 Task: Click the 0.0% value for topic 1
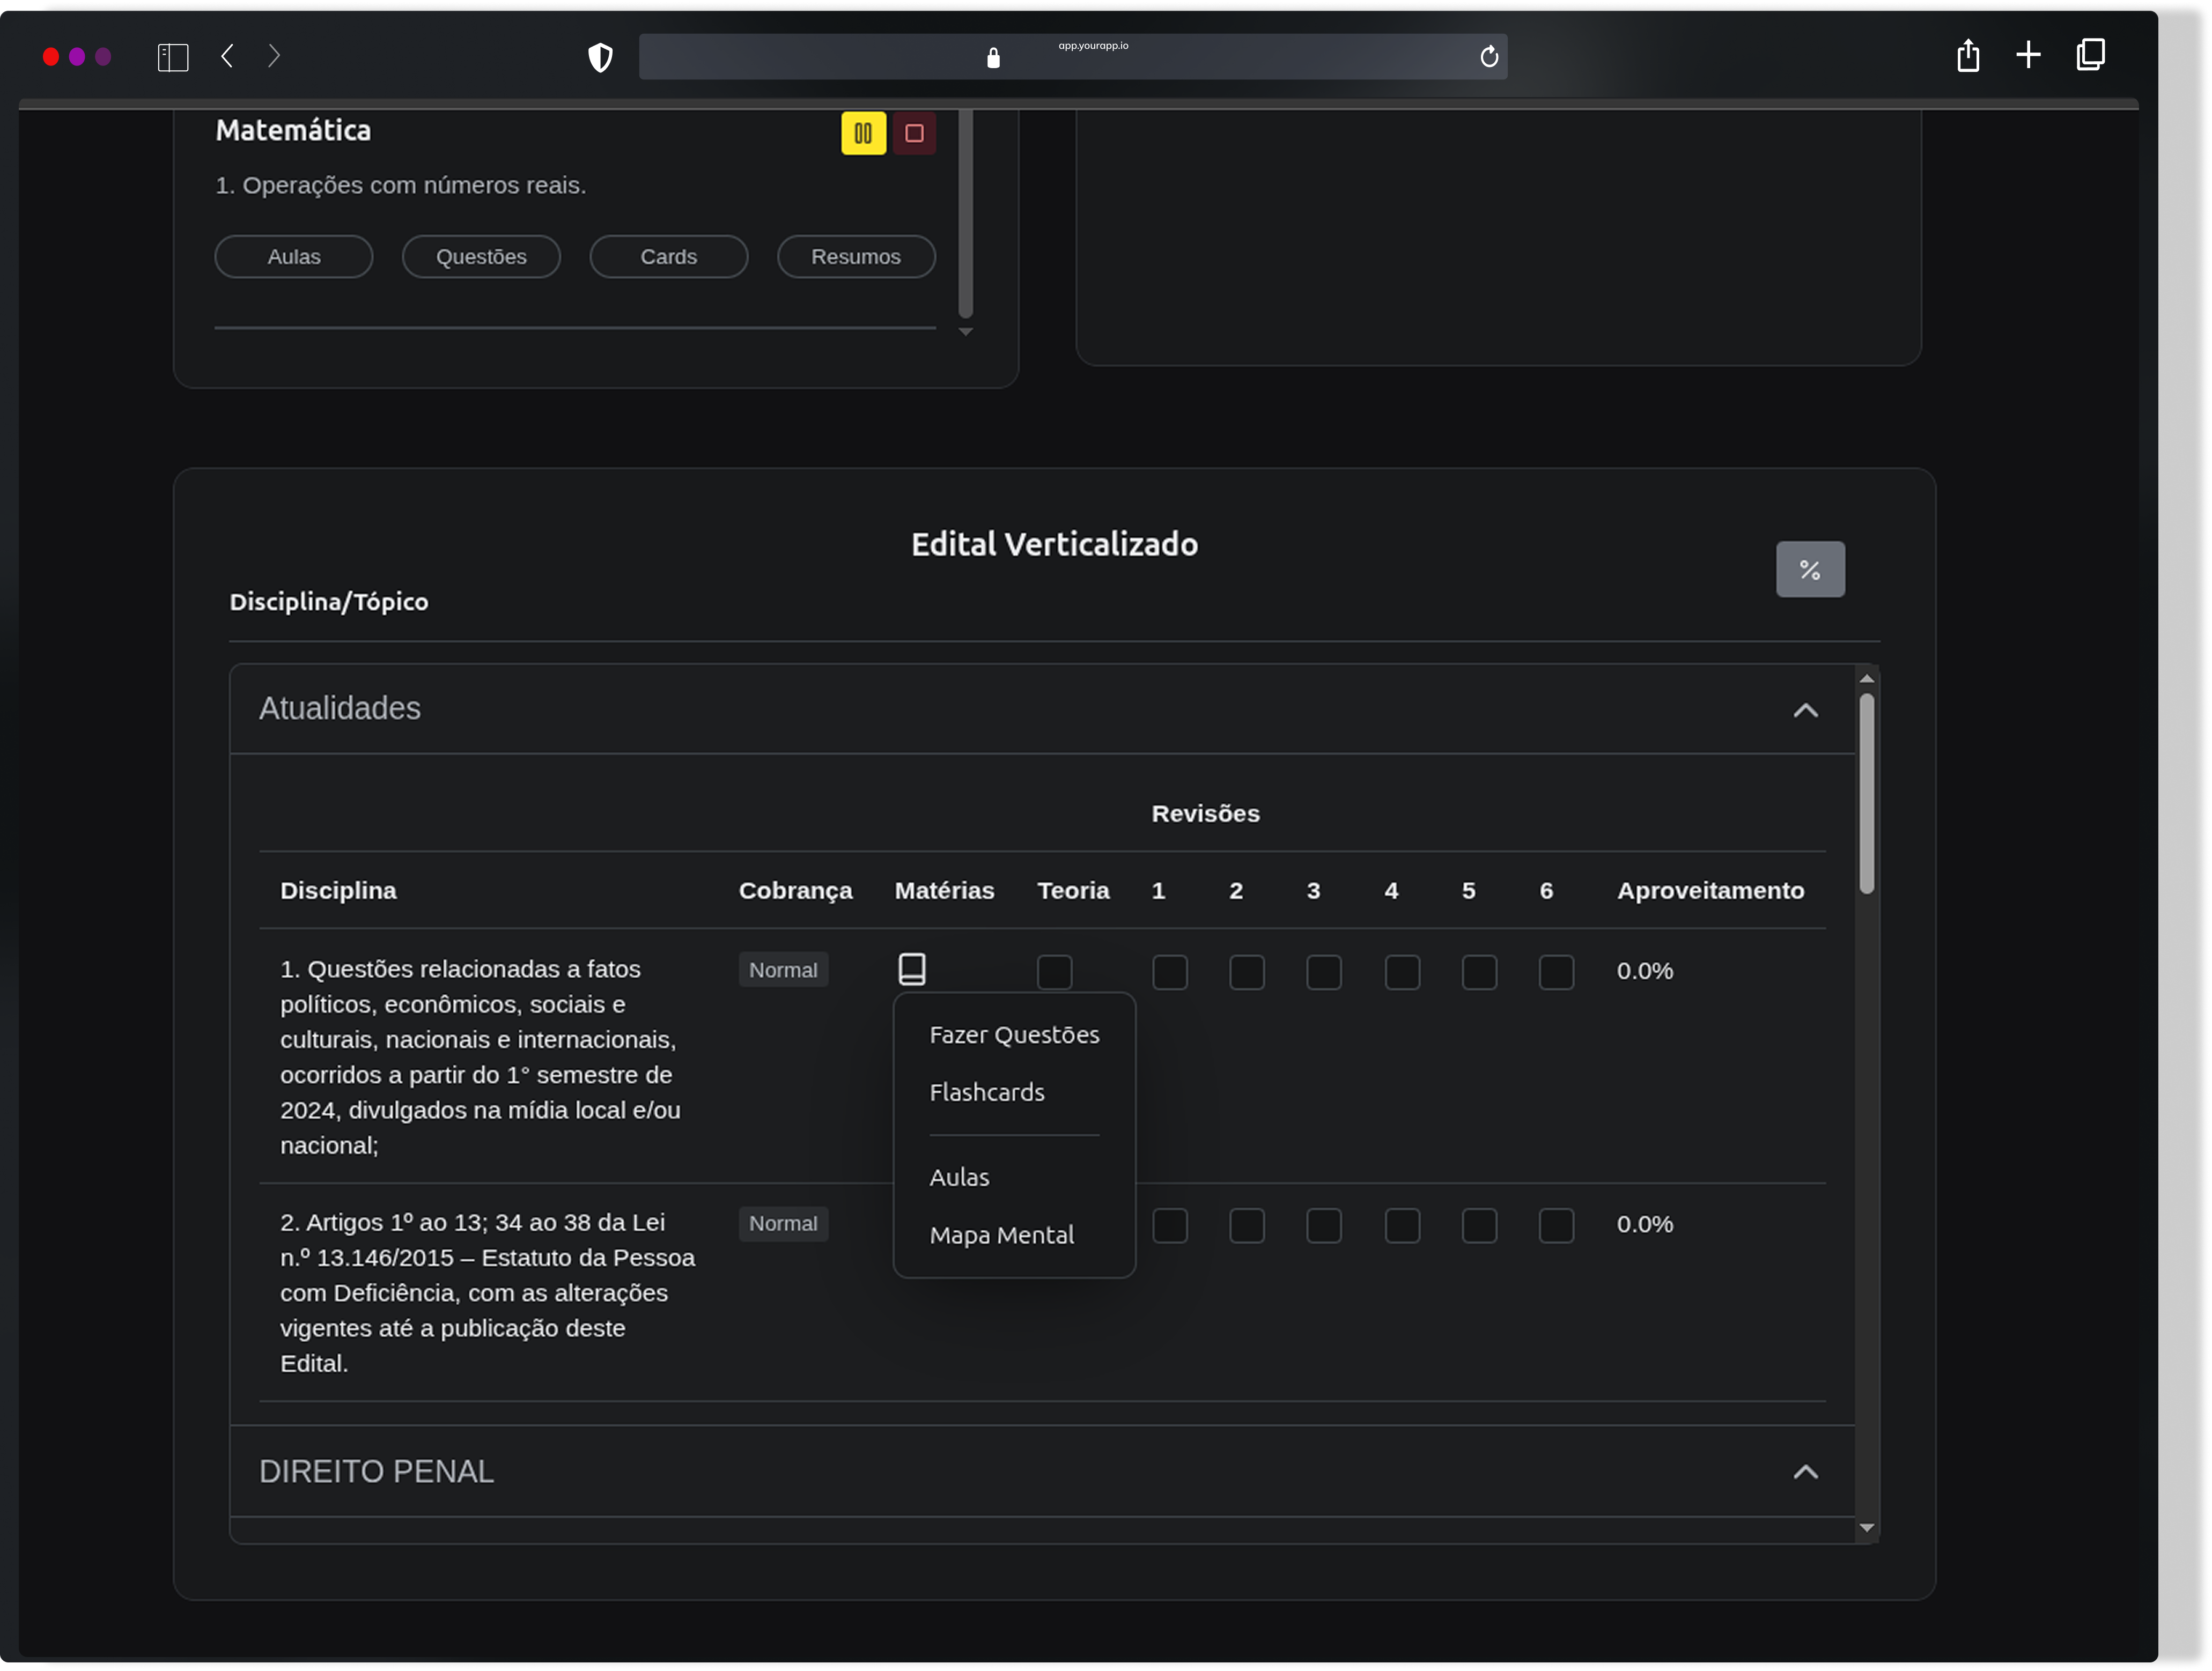[x=1645, y=971]
